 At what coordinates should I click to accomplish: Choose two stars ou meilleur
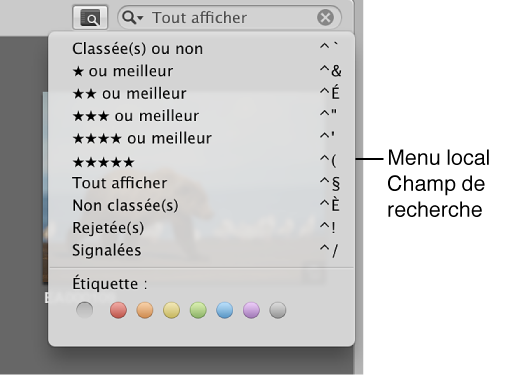pyautogui.click(x=201, y=93)
